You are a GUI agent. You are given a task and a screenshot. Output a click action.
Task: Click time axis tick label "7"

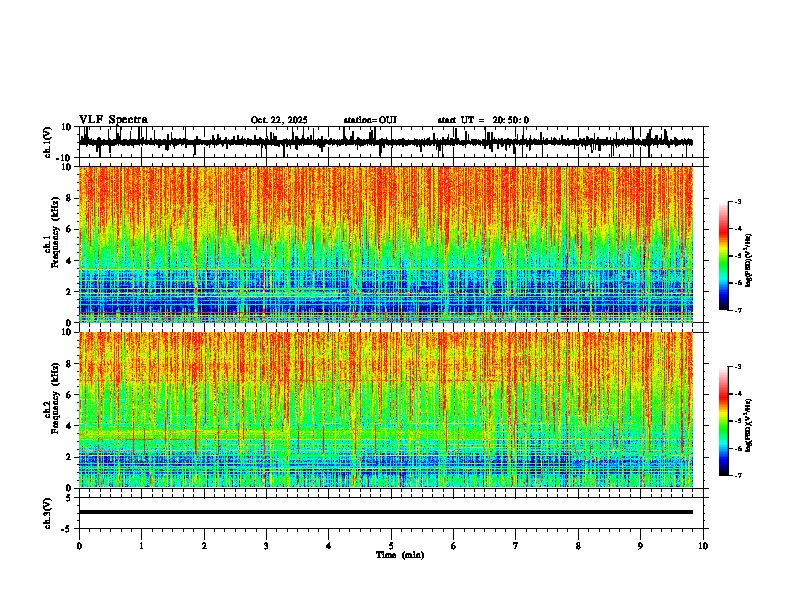(x=516, y=546)
